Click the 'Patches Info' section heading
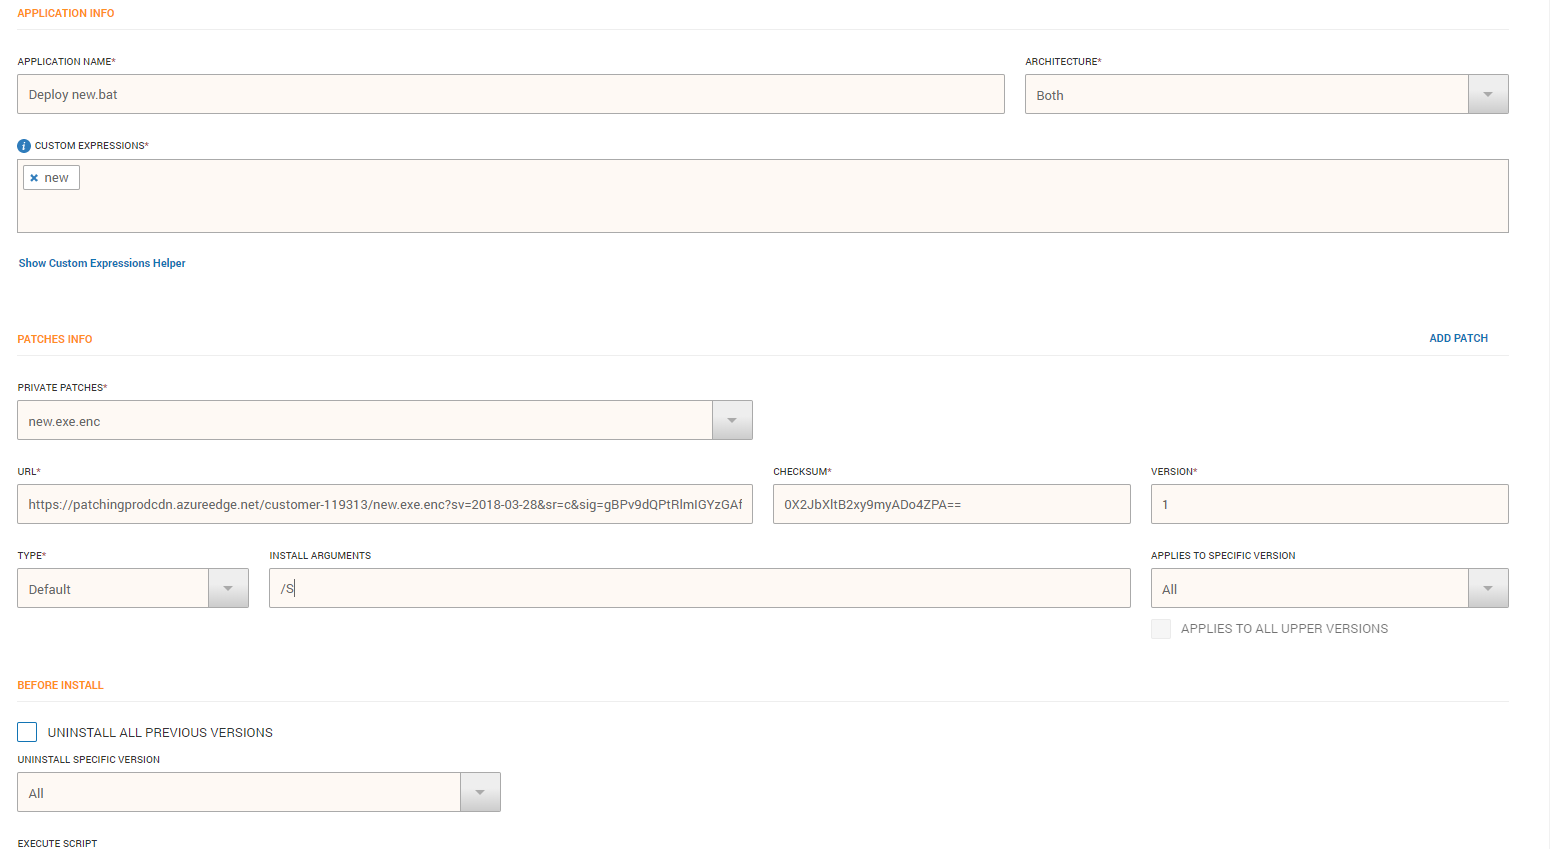Viewport: 1550px width, 849px height. point(55,339)
